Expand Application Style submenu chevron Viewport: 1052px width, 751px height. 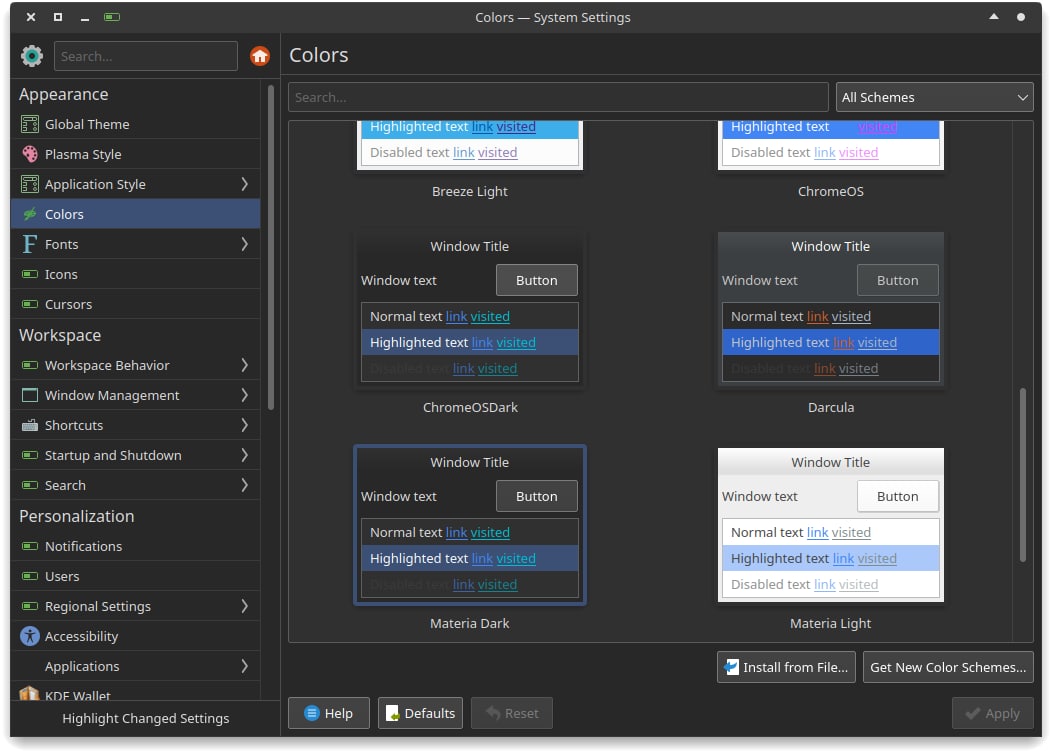(244, 184)
